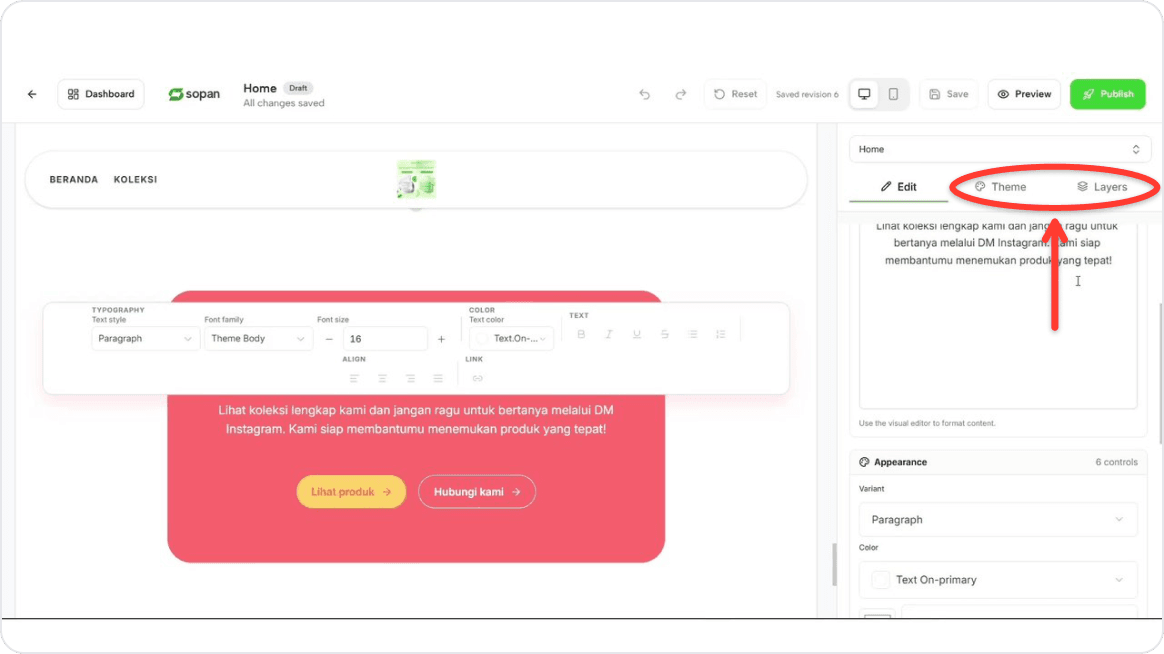Switch to the Layers tab
Viewport: 1164px width, 654px height.
coord(1102,187)
